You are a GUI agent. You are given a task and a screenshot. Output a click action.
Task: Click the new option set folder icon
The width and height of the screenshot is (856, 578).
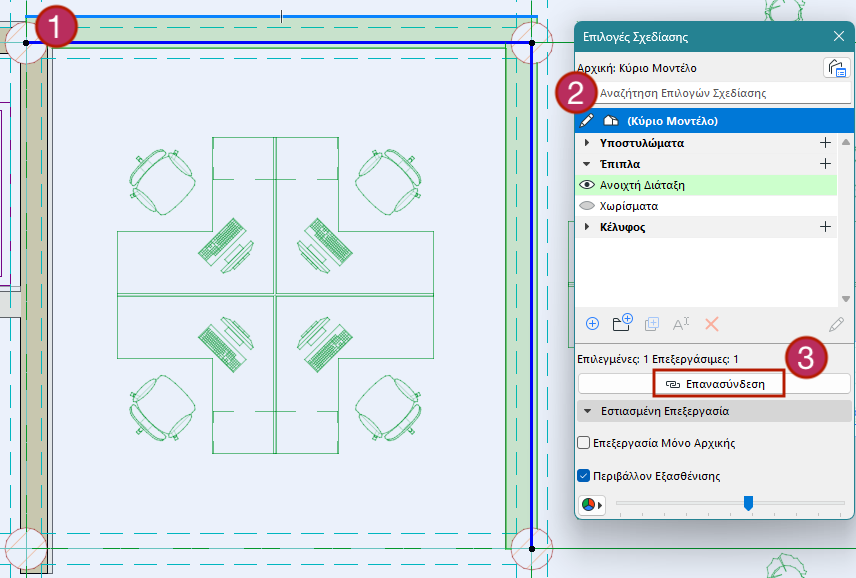tap(622, 323)
